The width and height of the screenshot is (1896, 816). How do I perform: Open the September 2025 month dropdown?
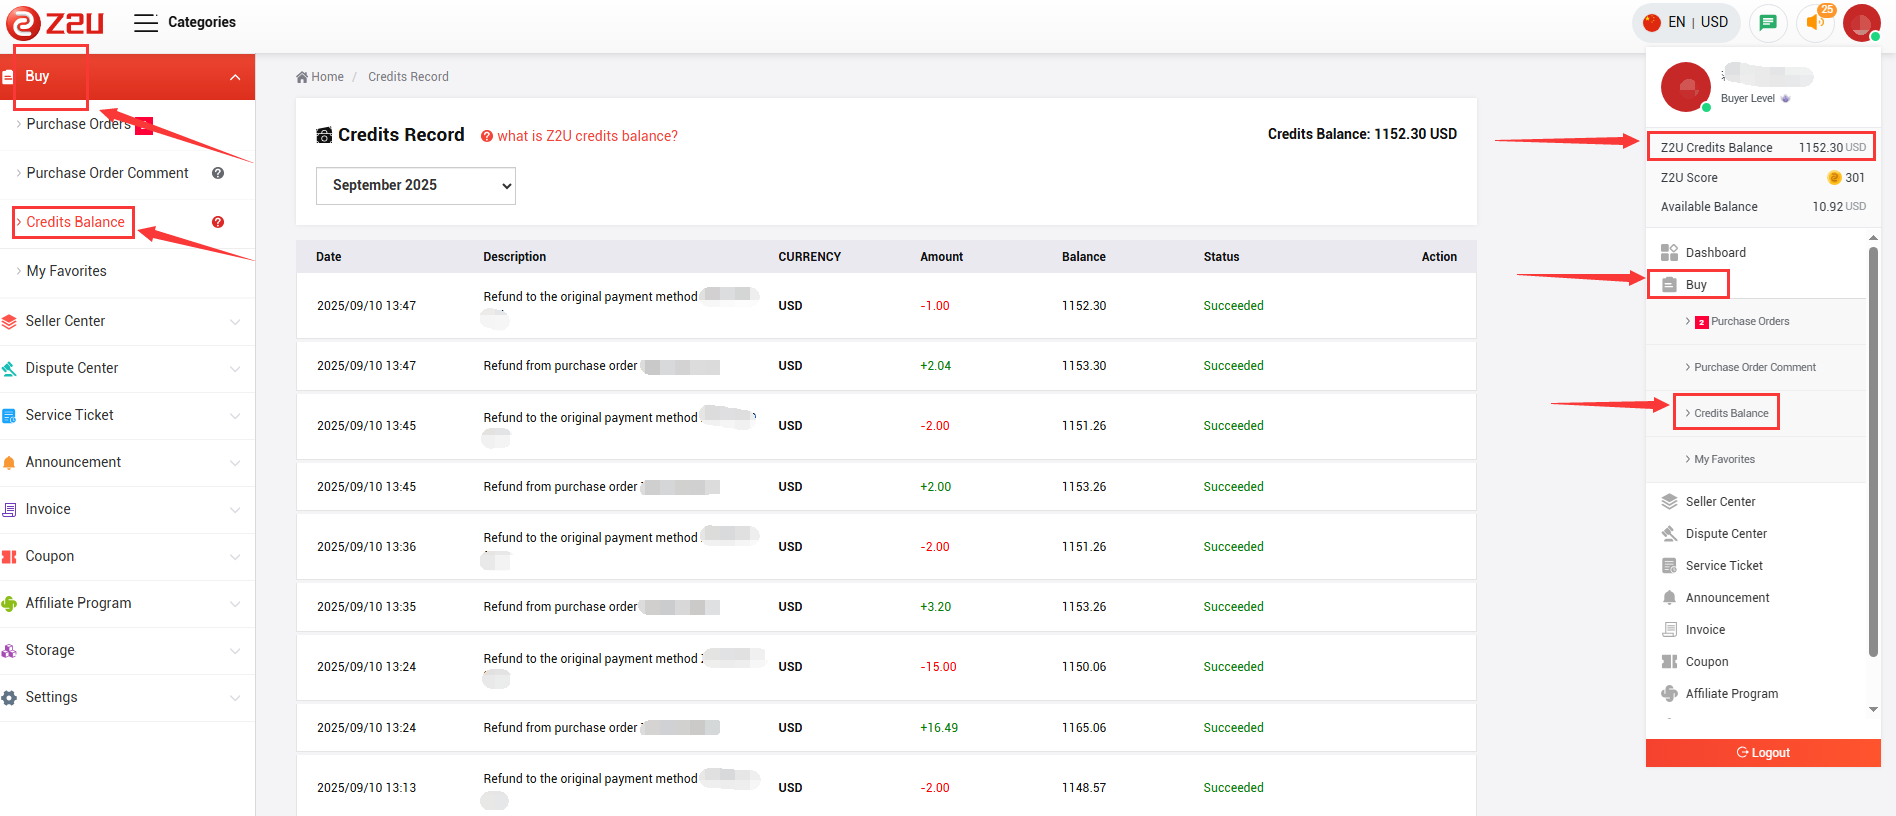415,185
